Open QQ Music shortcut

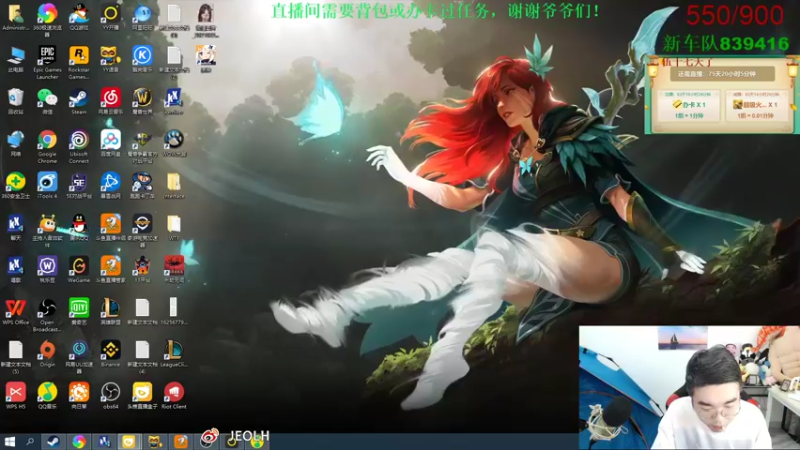(47, 396)
